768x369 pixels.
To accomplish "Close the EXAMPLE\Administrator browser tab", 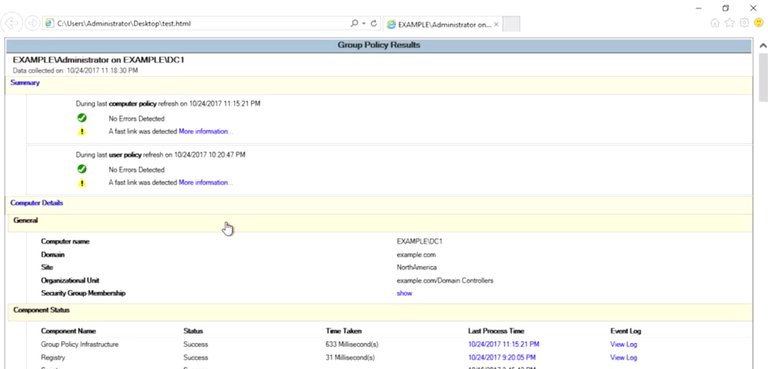I will [x=496, y=24].
